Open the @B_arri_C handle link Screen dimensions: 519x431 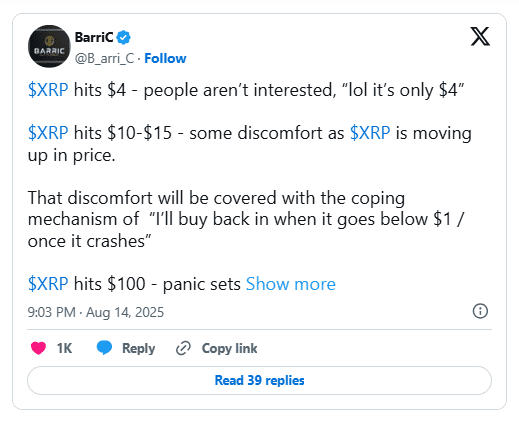tap(104, 59)
